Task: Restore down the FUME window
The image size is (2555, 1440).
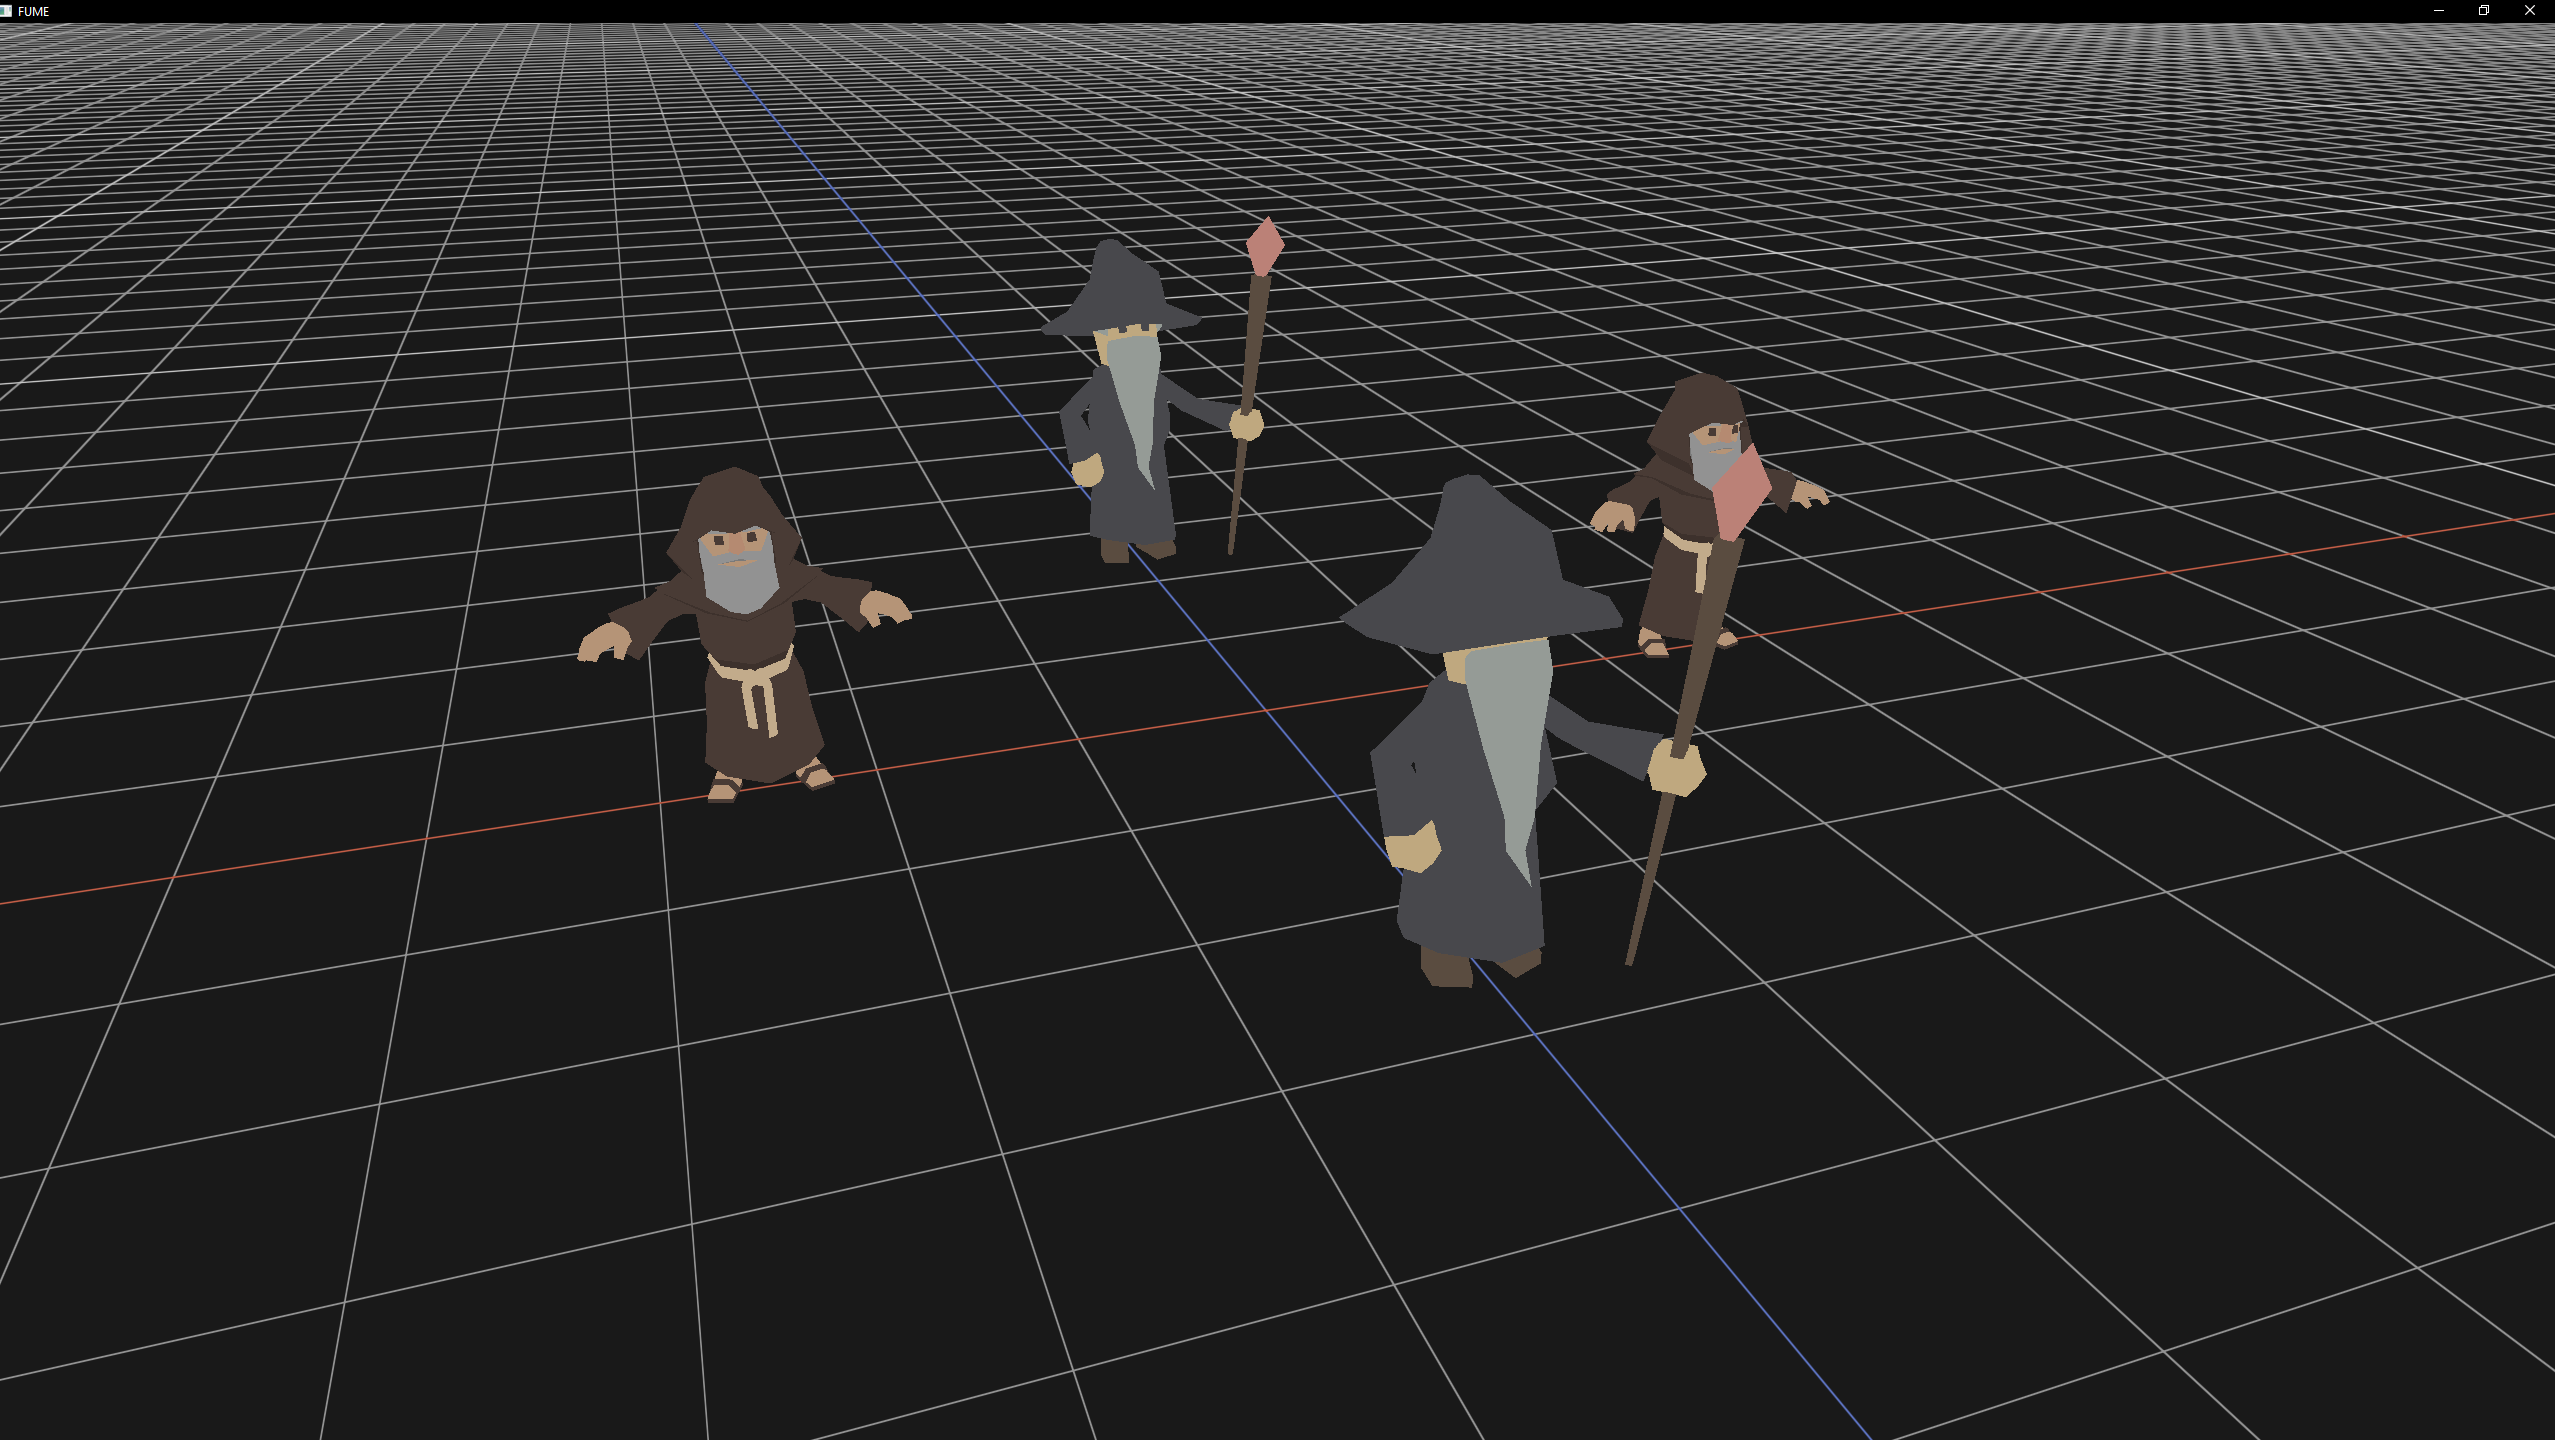Action: 2484,11
